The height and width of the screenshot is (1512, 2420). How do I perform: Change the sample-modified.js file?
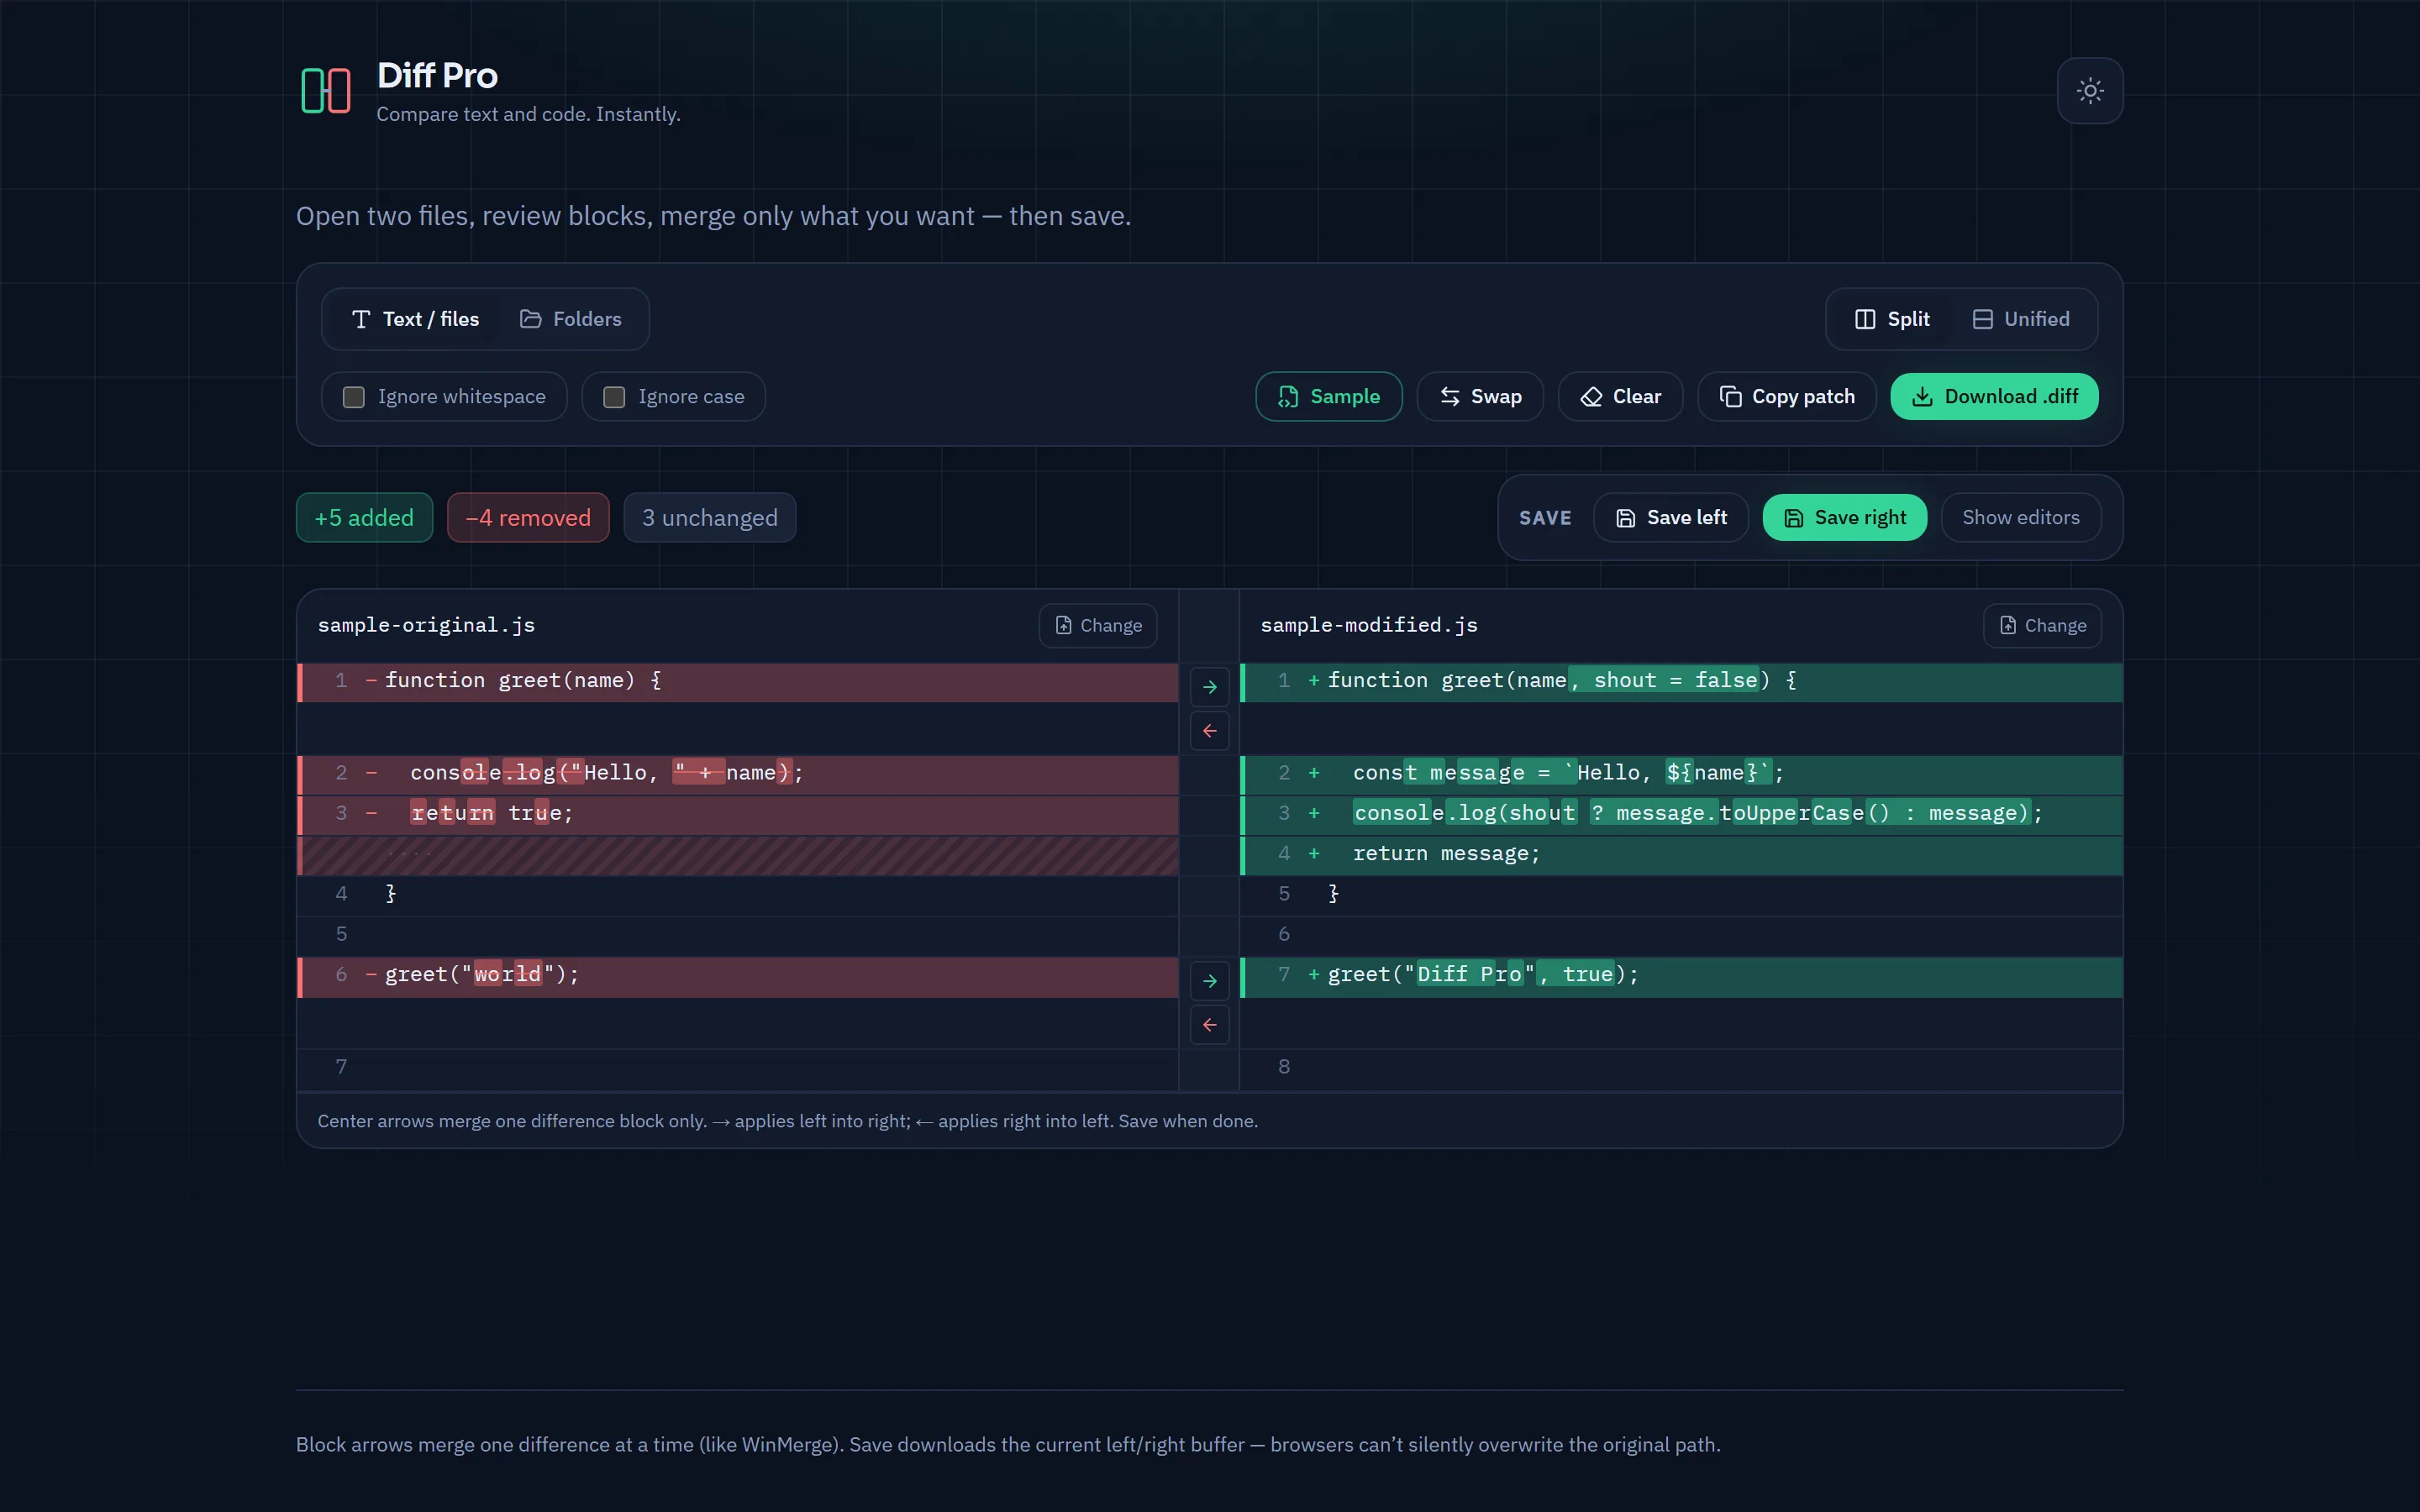pyautogui.click(x=2042, y=626)
